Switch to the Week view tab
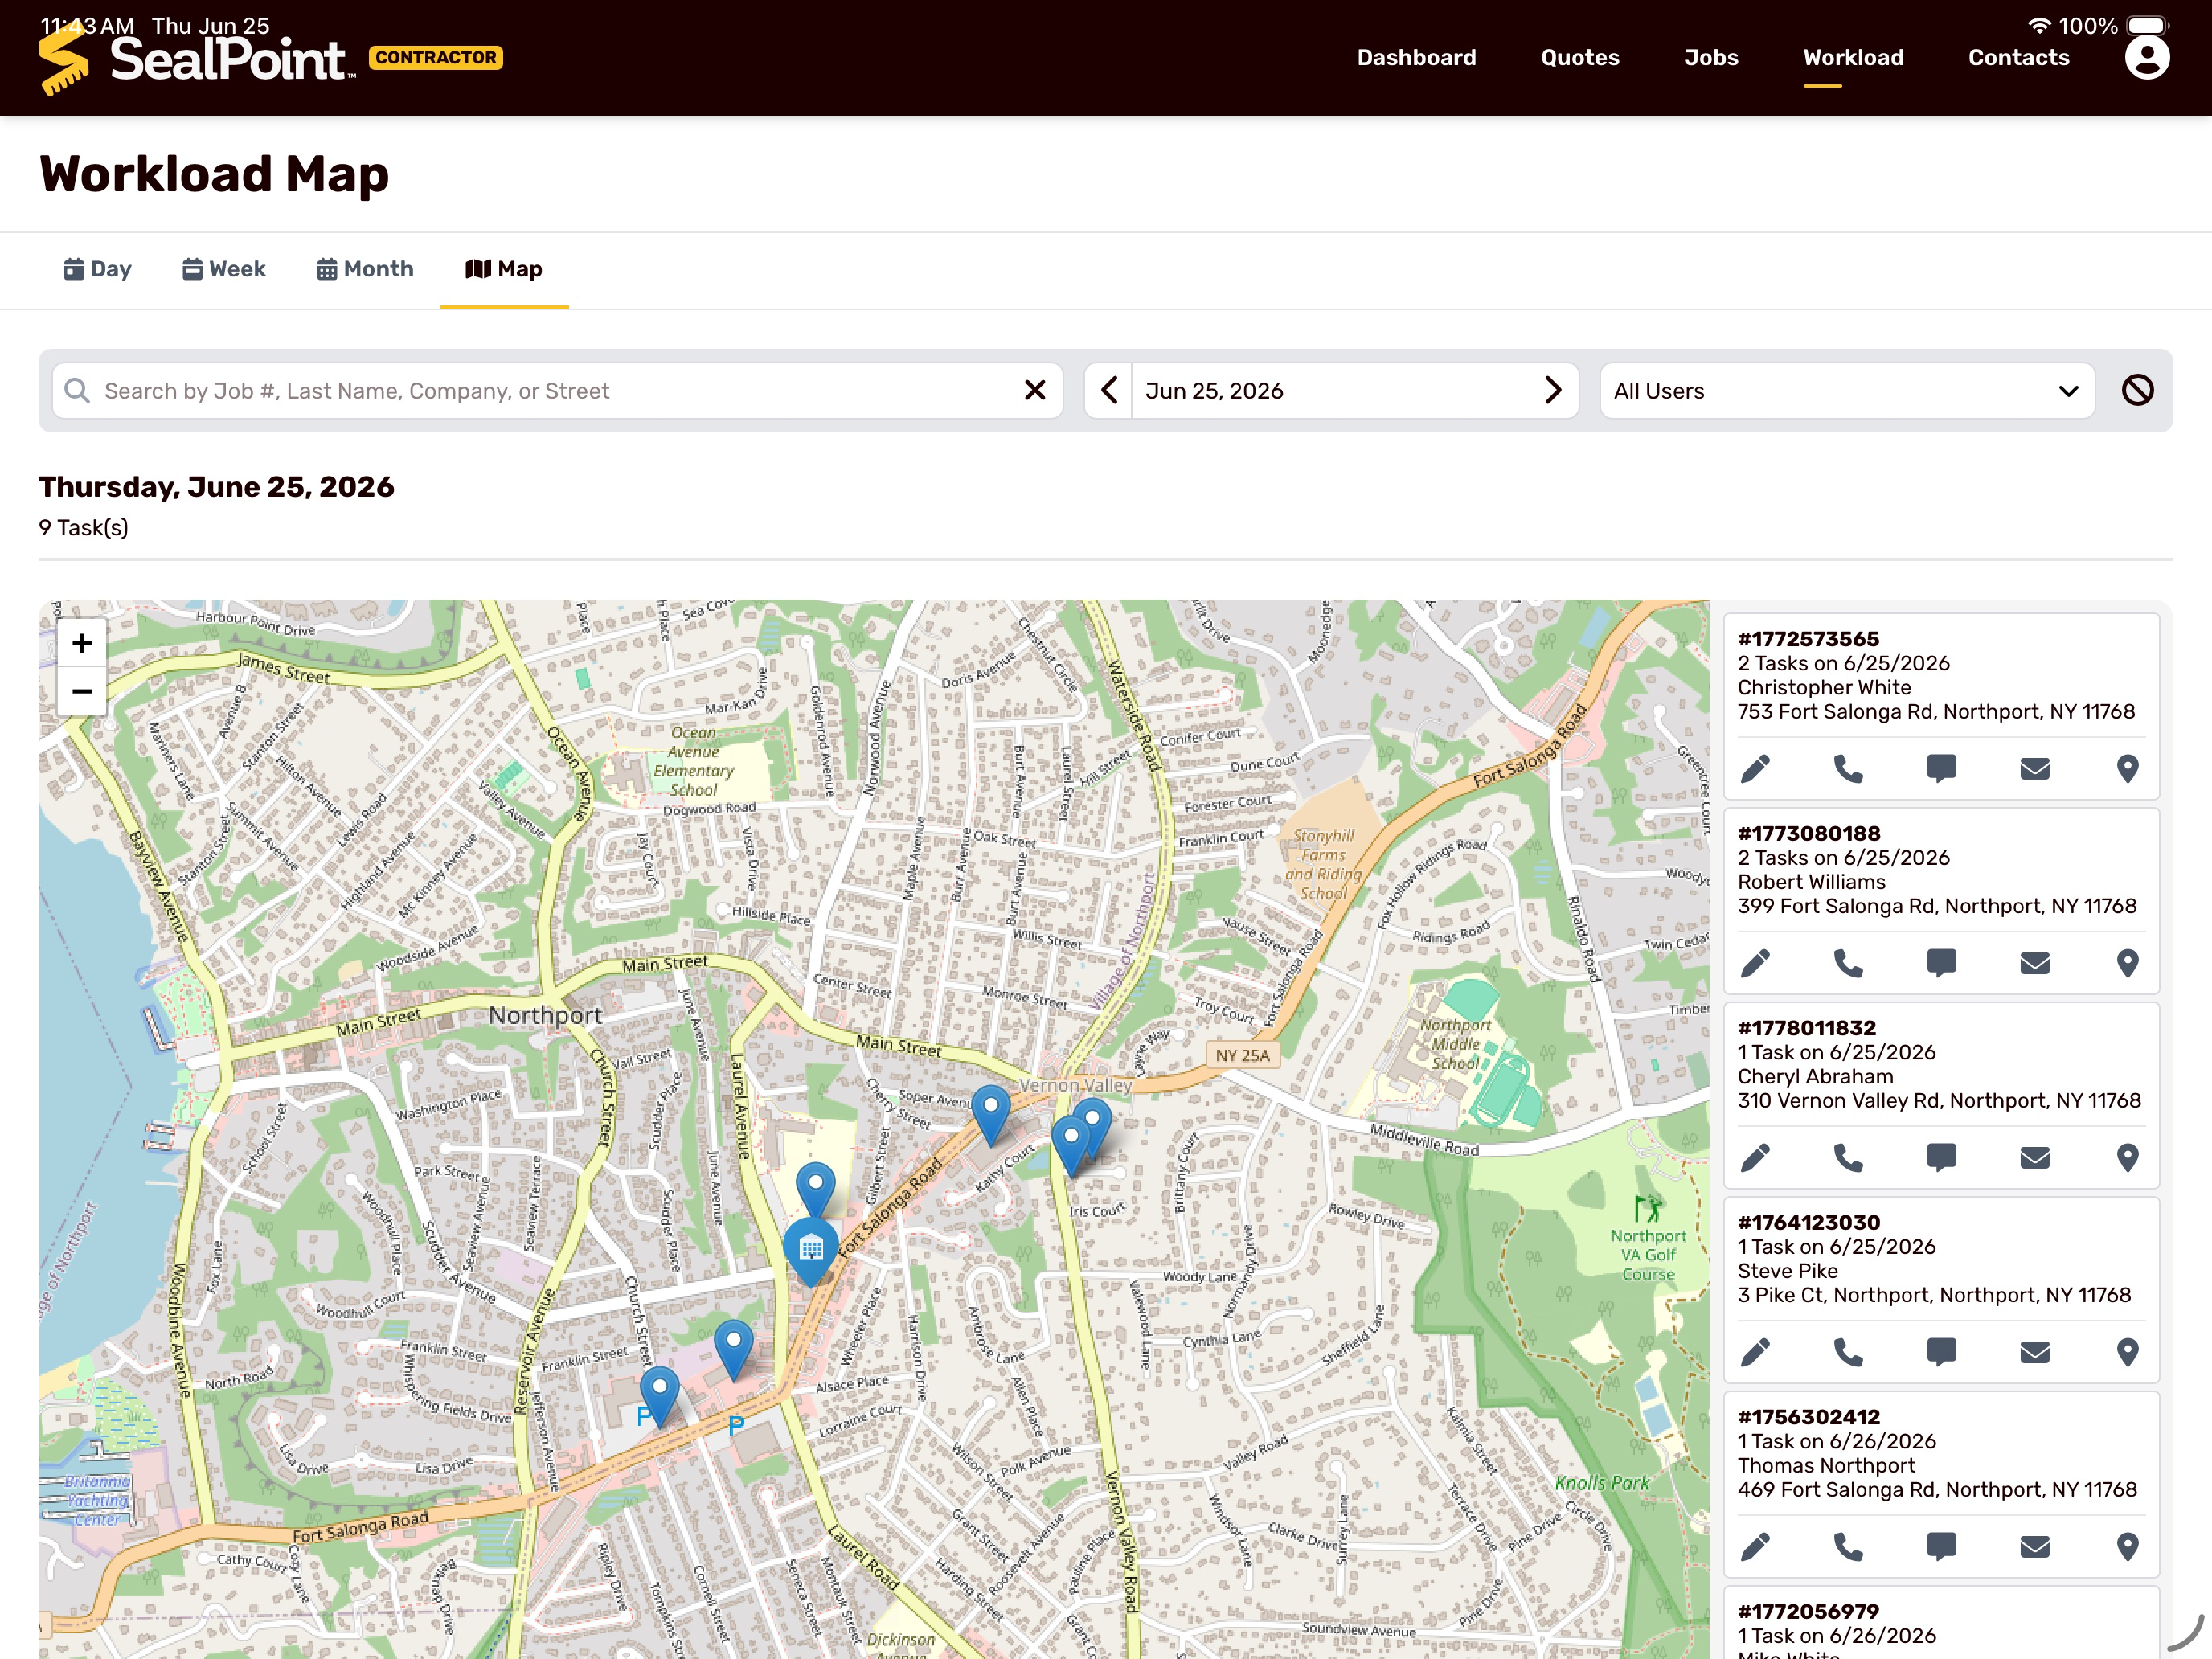This screenshot has width=2212, height=1659. pyautogui.click(x=224, y=269)
